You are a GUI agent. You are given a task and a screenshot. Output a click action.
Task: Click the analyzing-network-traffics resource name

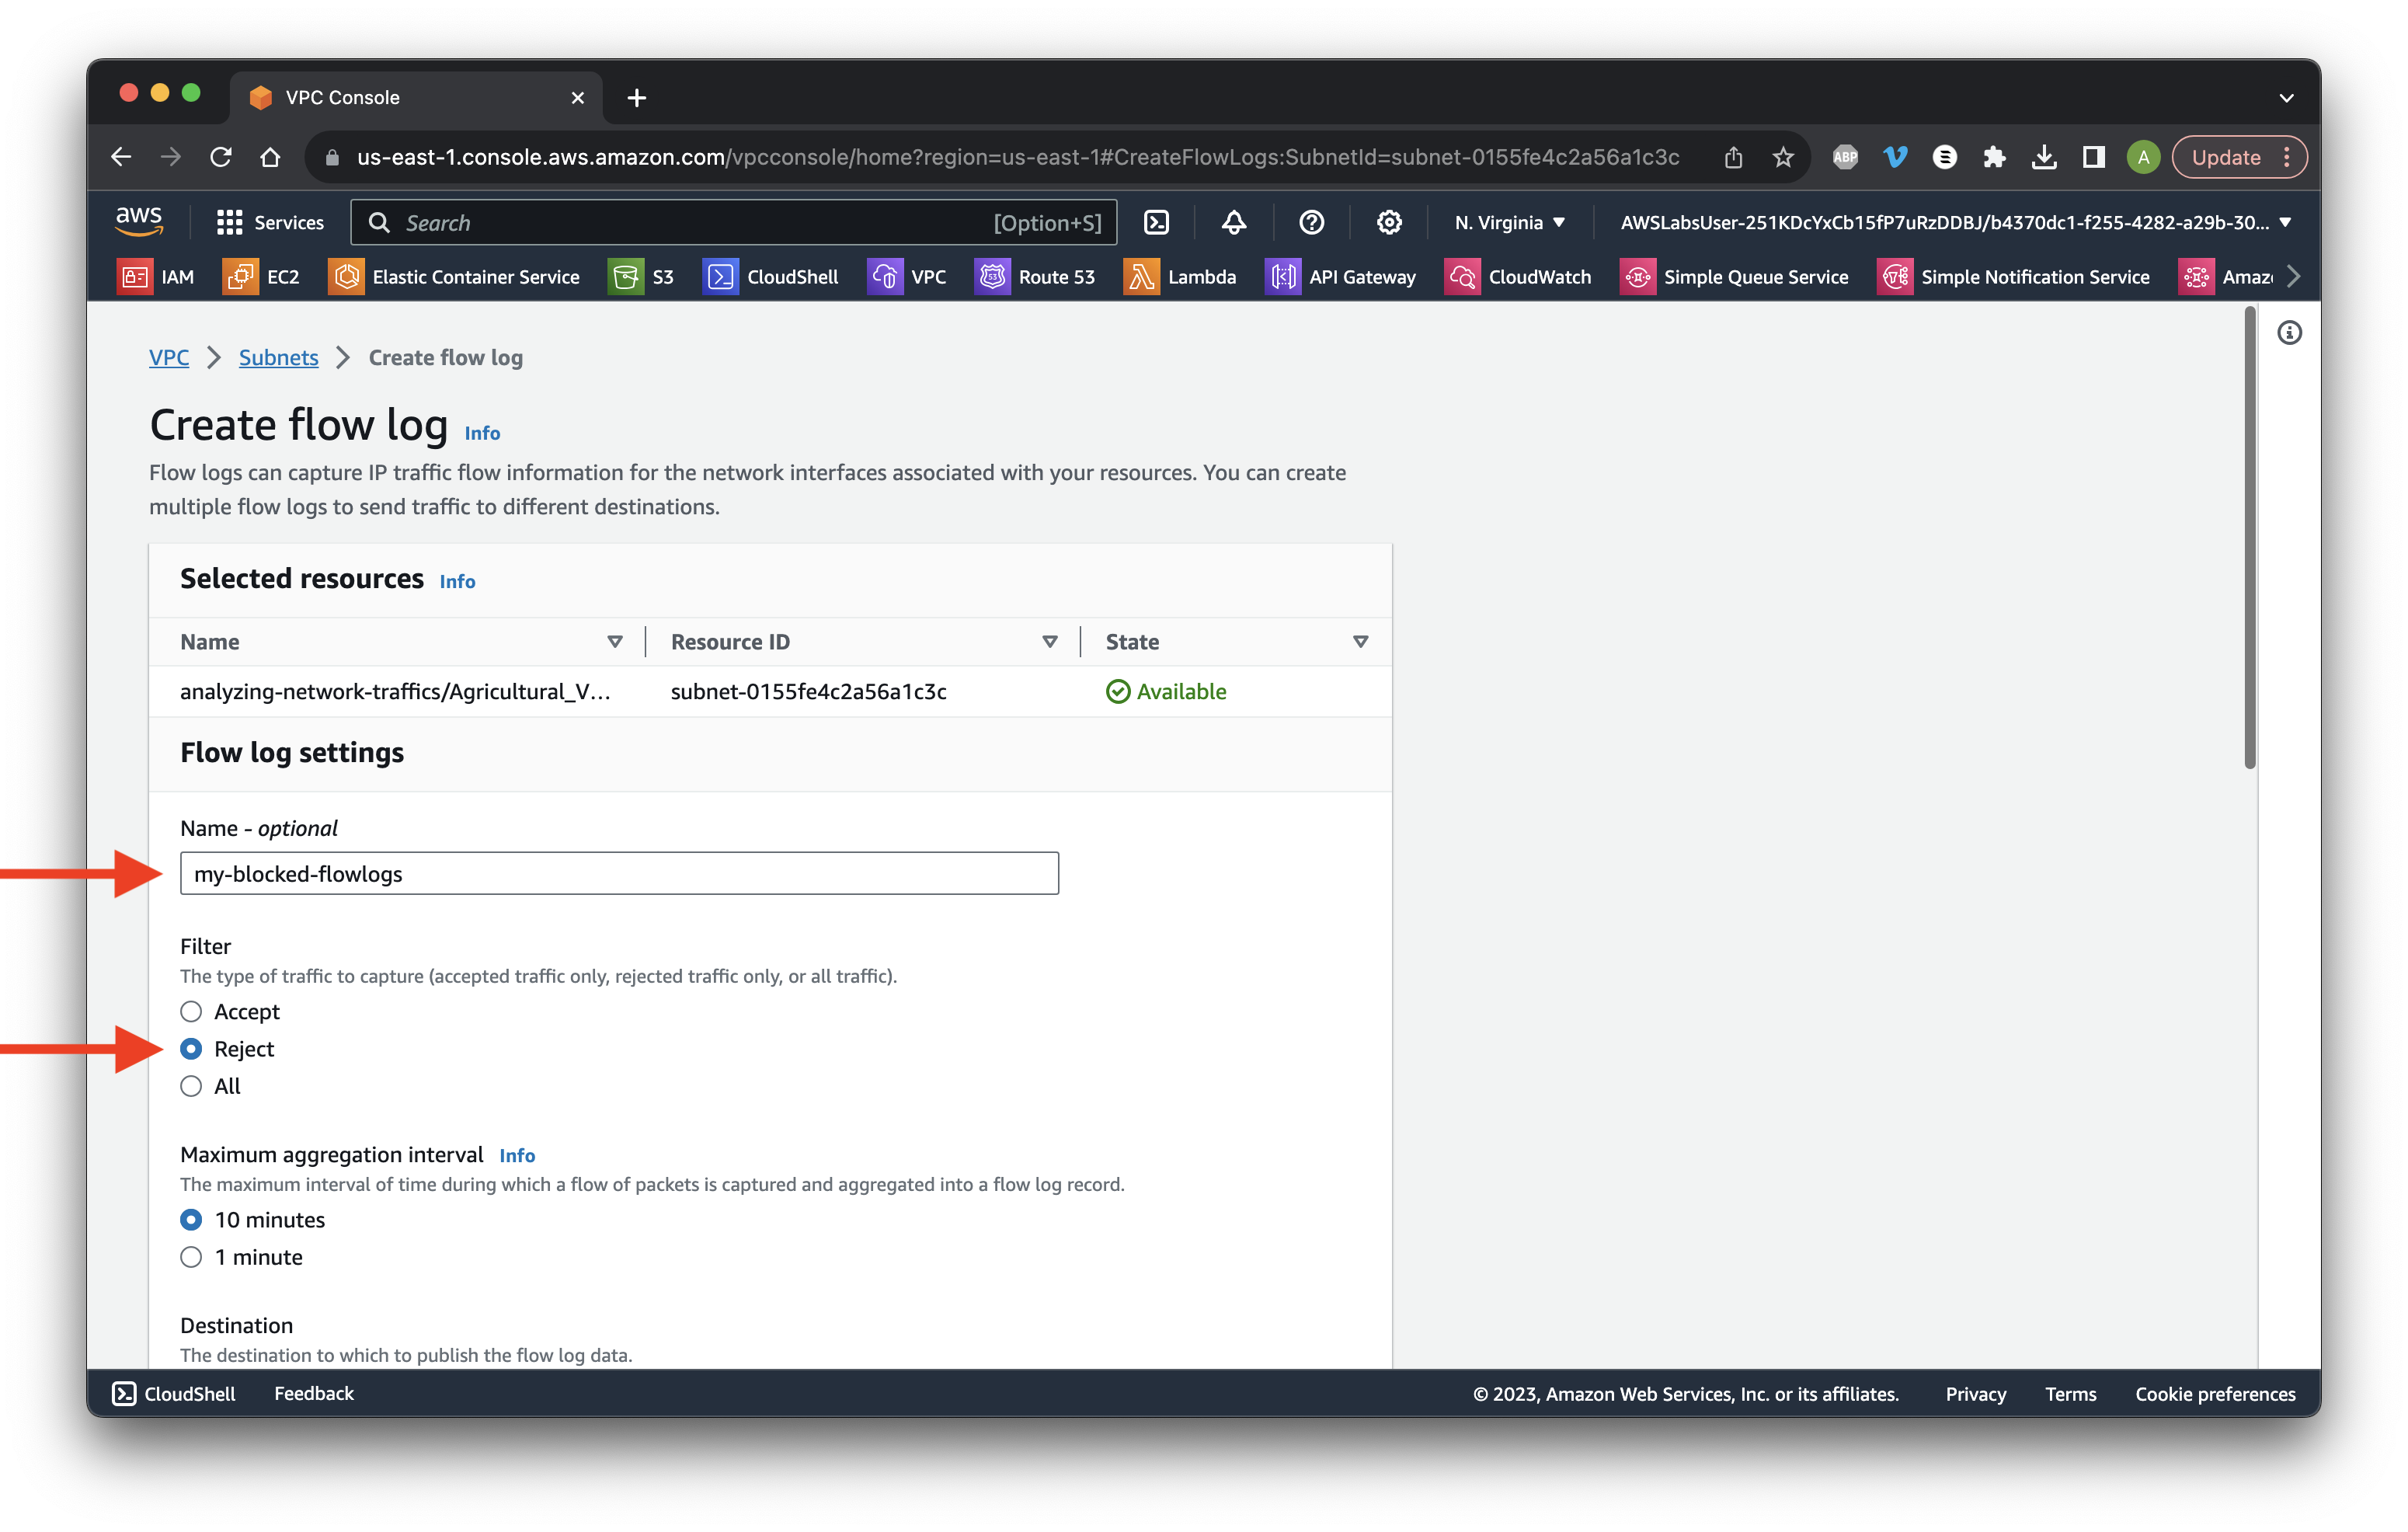(395, 692)
